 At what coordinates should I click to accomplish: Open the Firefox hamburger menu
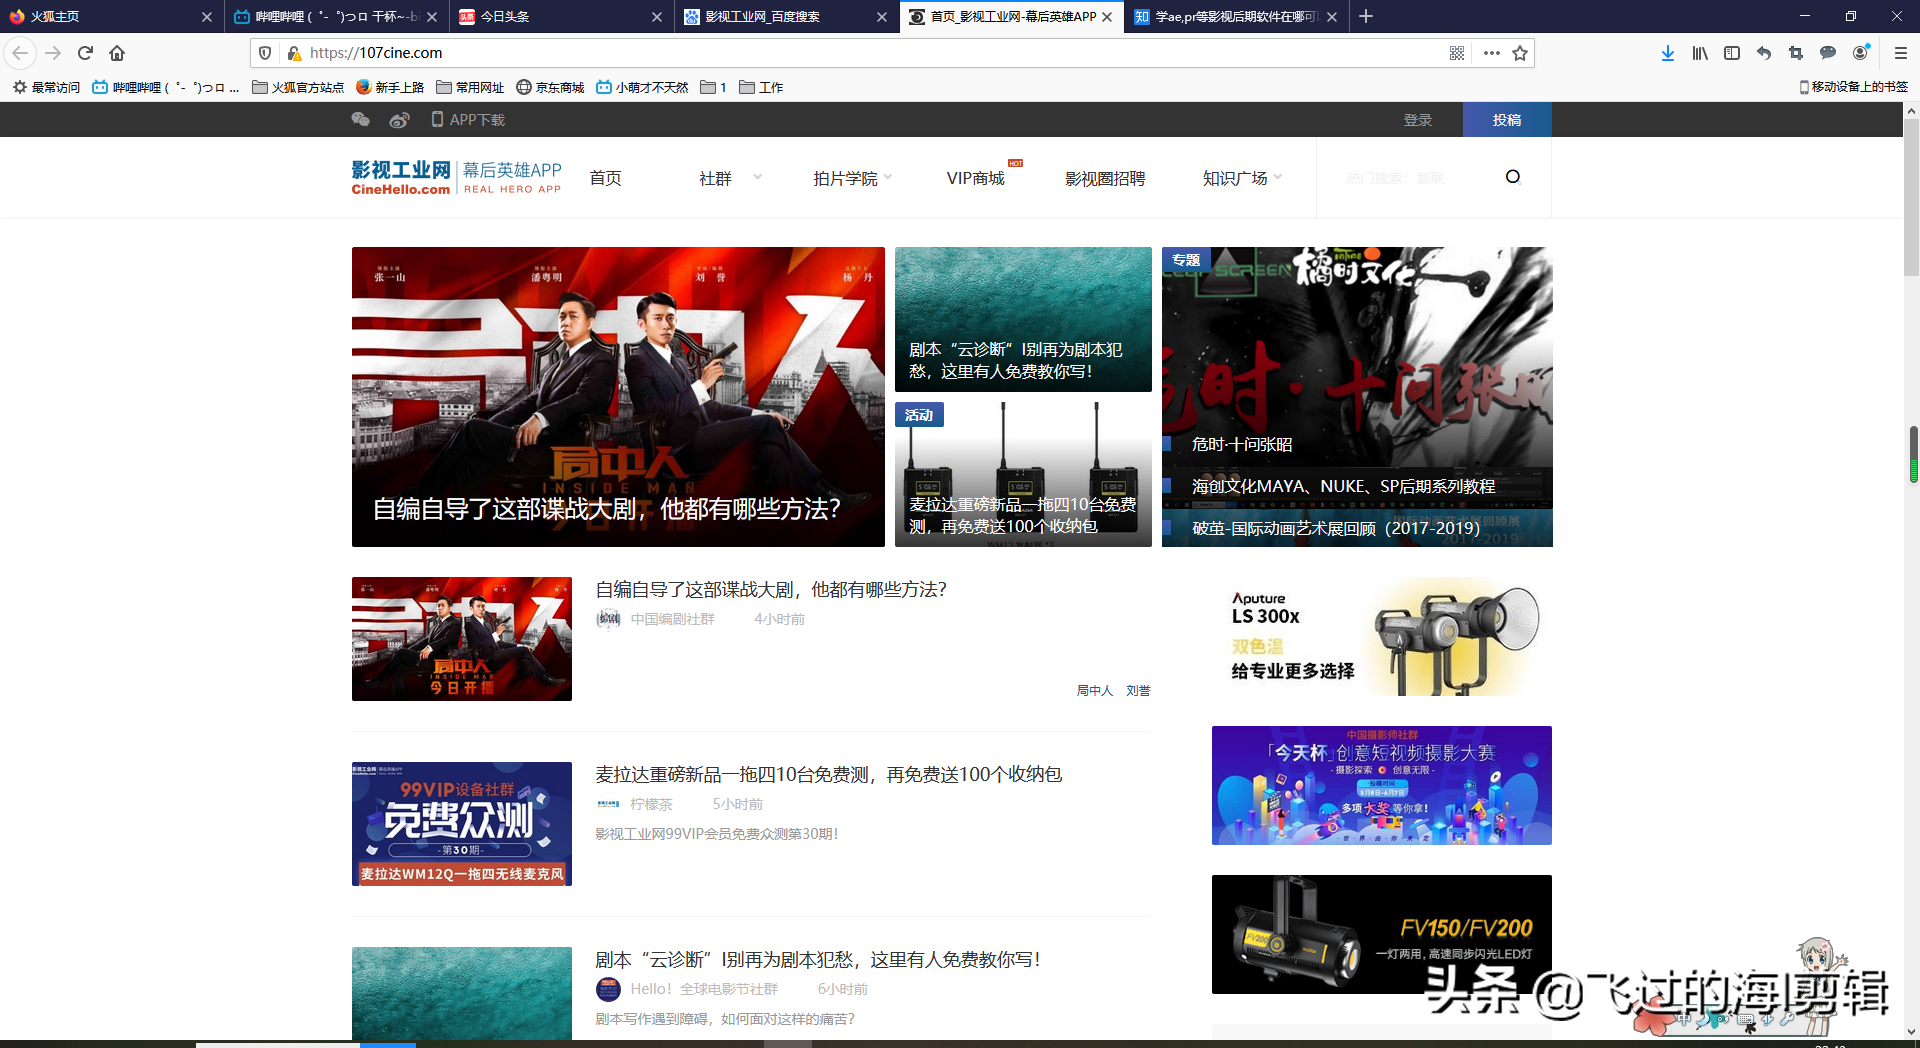(x=1899, y=53)
